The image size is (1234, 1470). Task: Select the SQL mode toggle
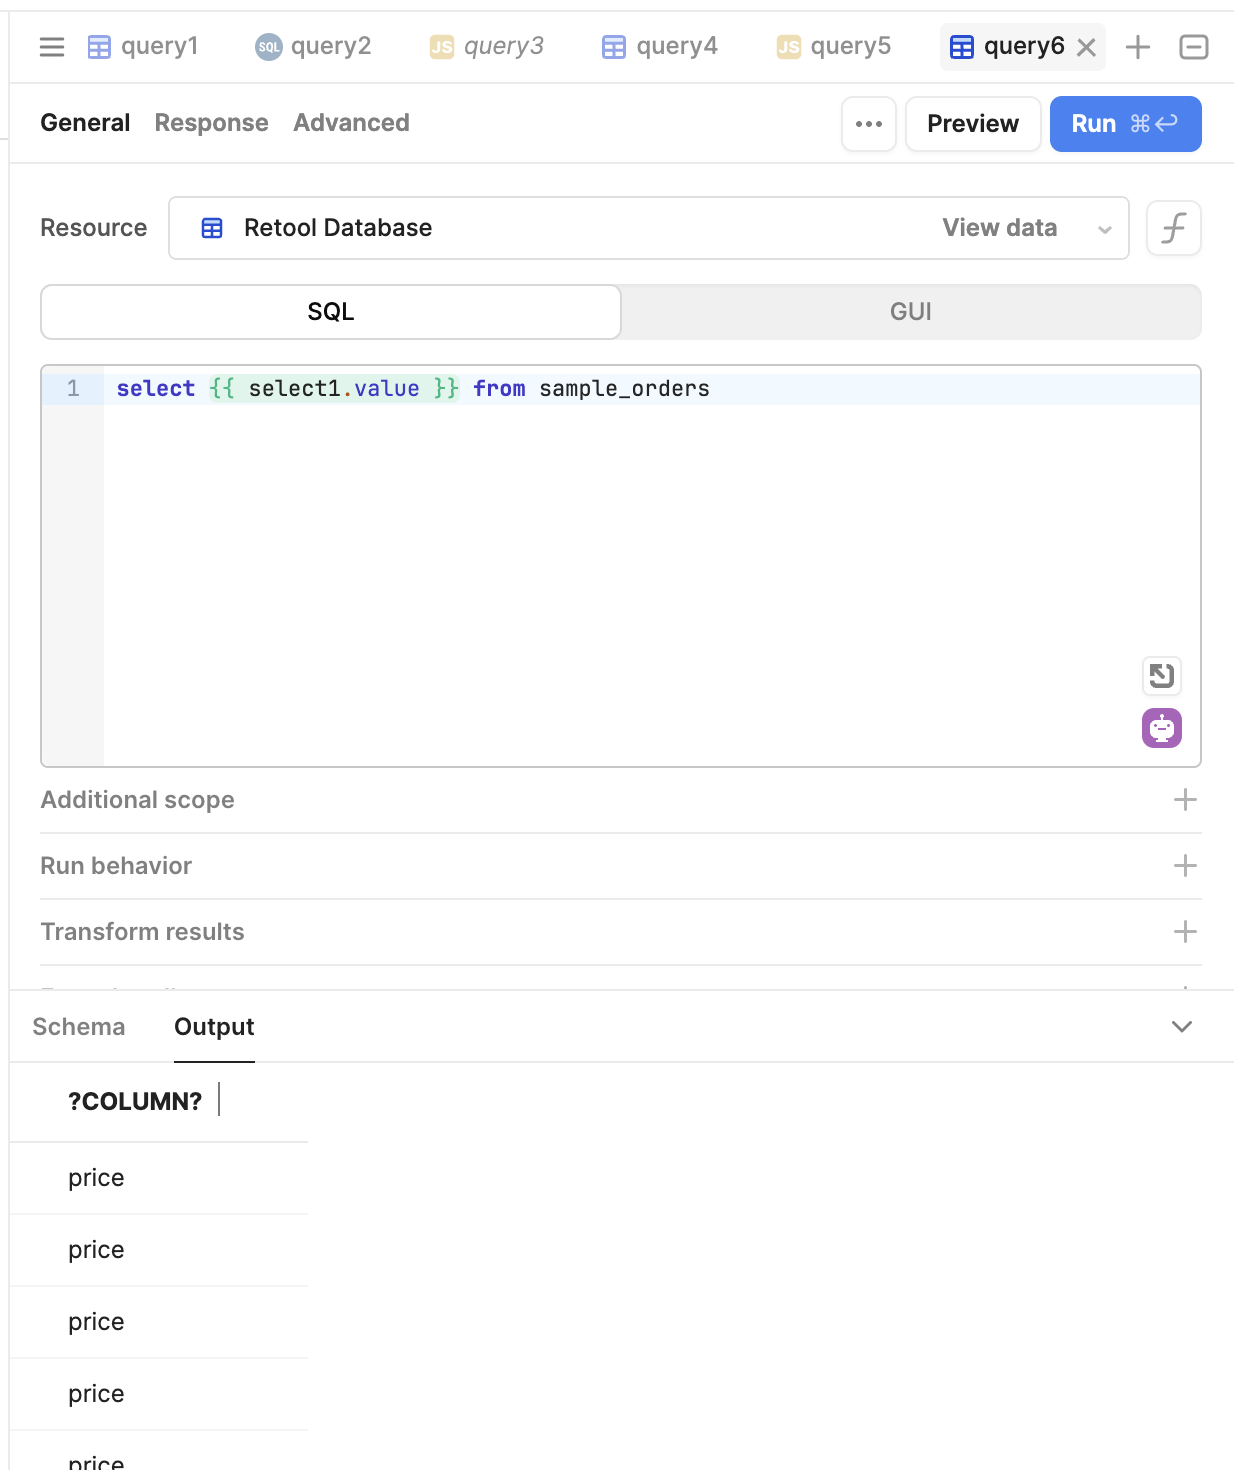(330, 311)
